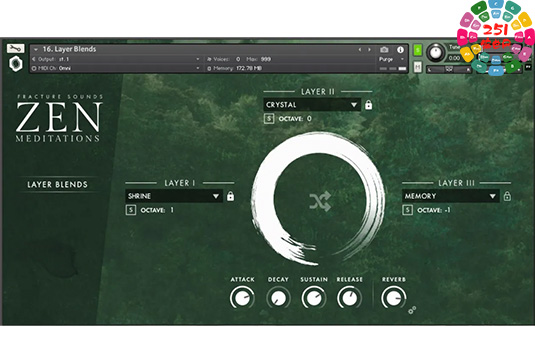Screen dimensions: 535x363
Task: Lock Layer III Memory selection
Action: coord(507,196)
